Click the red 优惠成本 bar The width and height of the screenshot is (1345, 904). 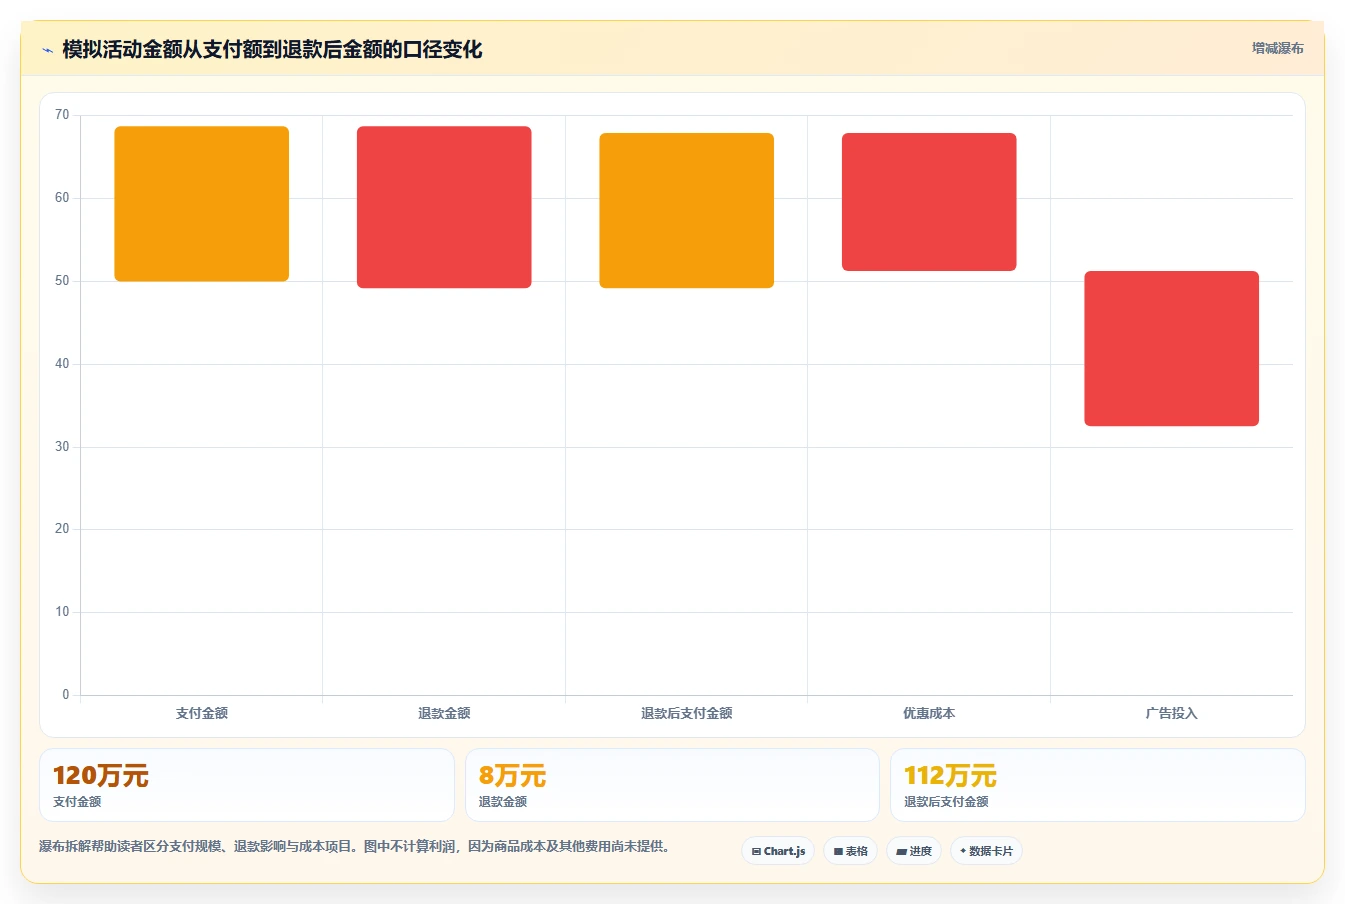point(929,202)
